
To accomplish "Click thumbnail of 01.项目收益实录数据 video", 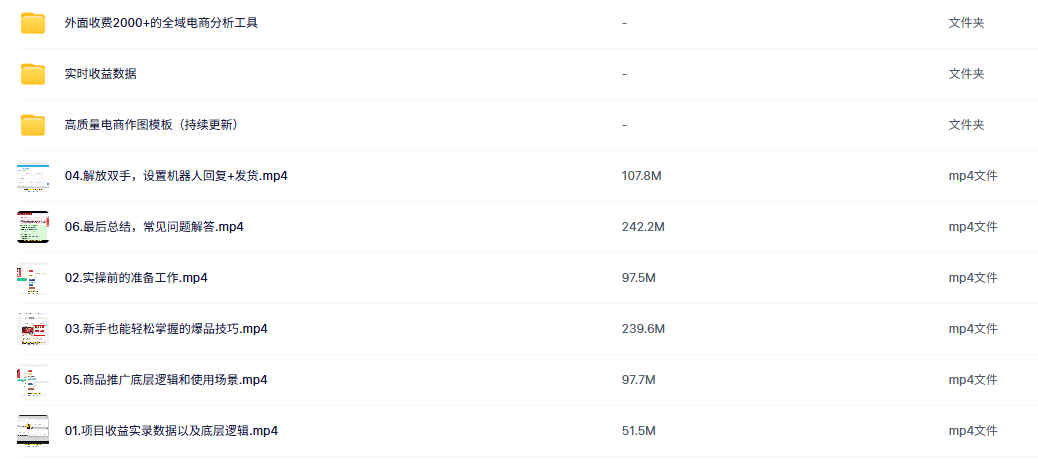I will tap(33, 431).
